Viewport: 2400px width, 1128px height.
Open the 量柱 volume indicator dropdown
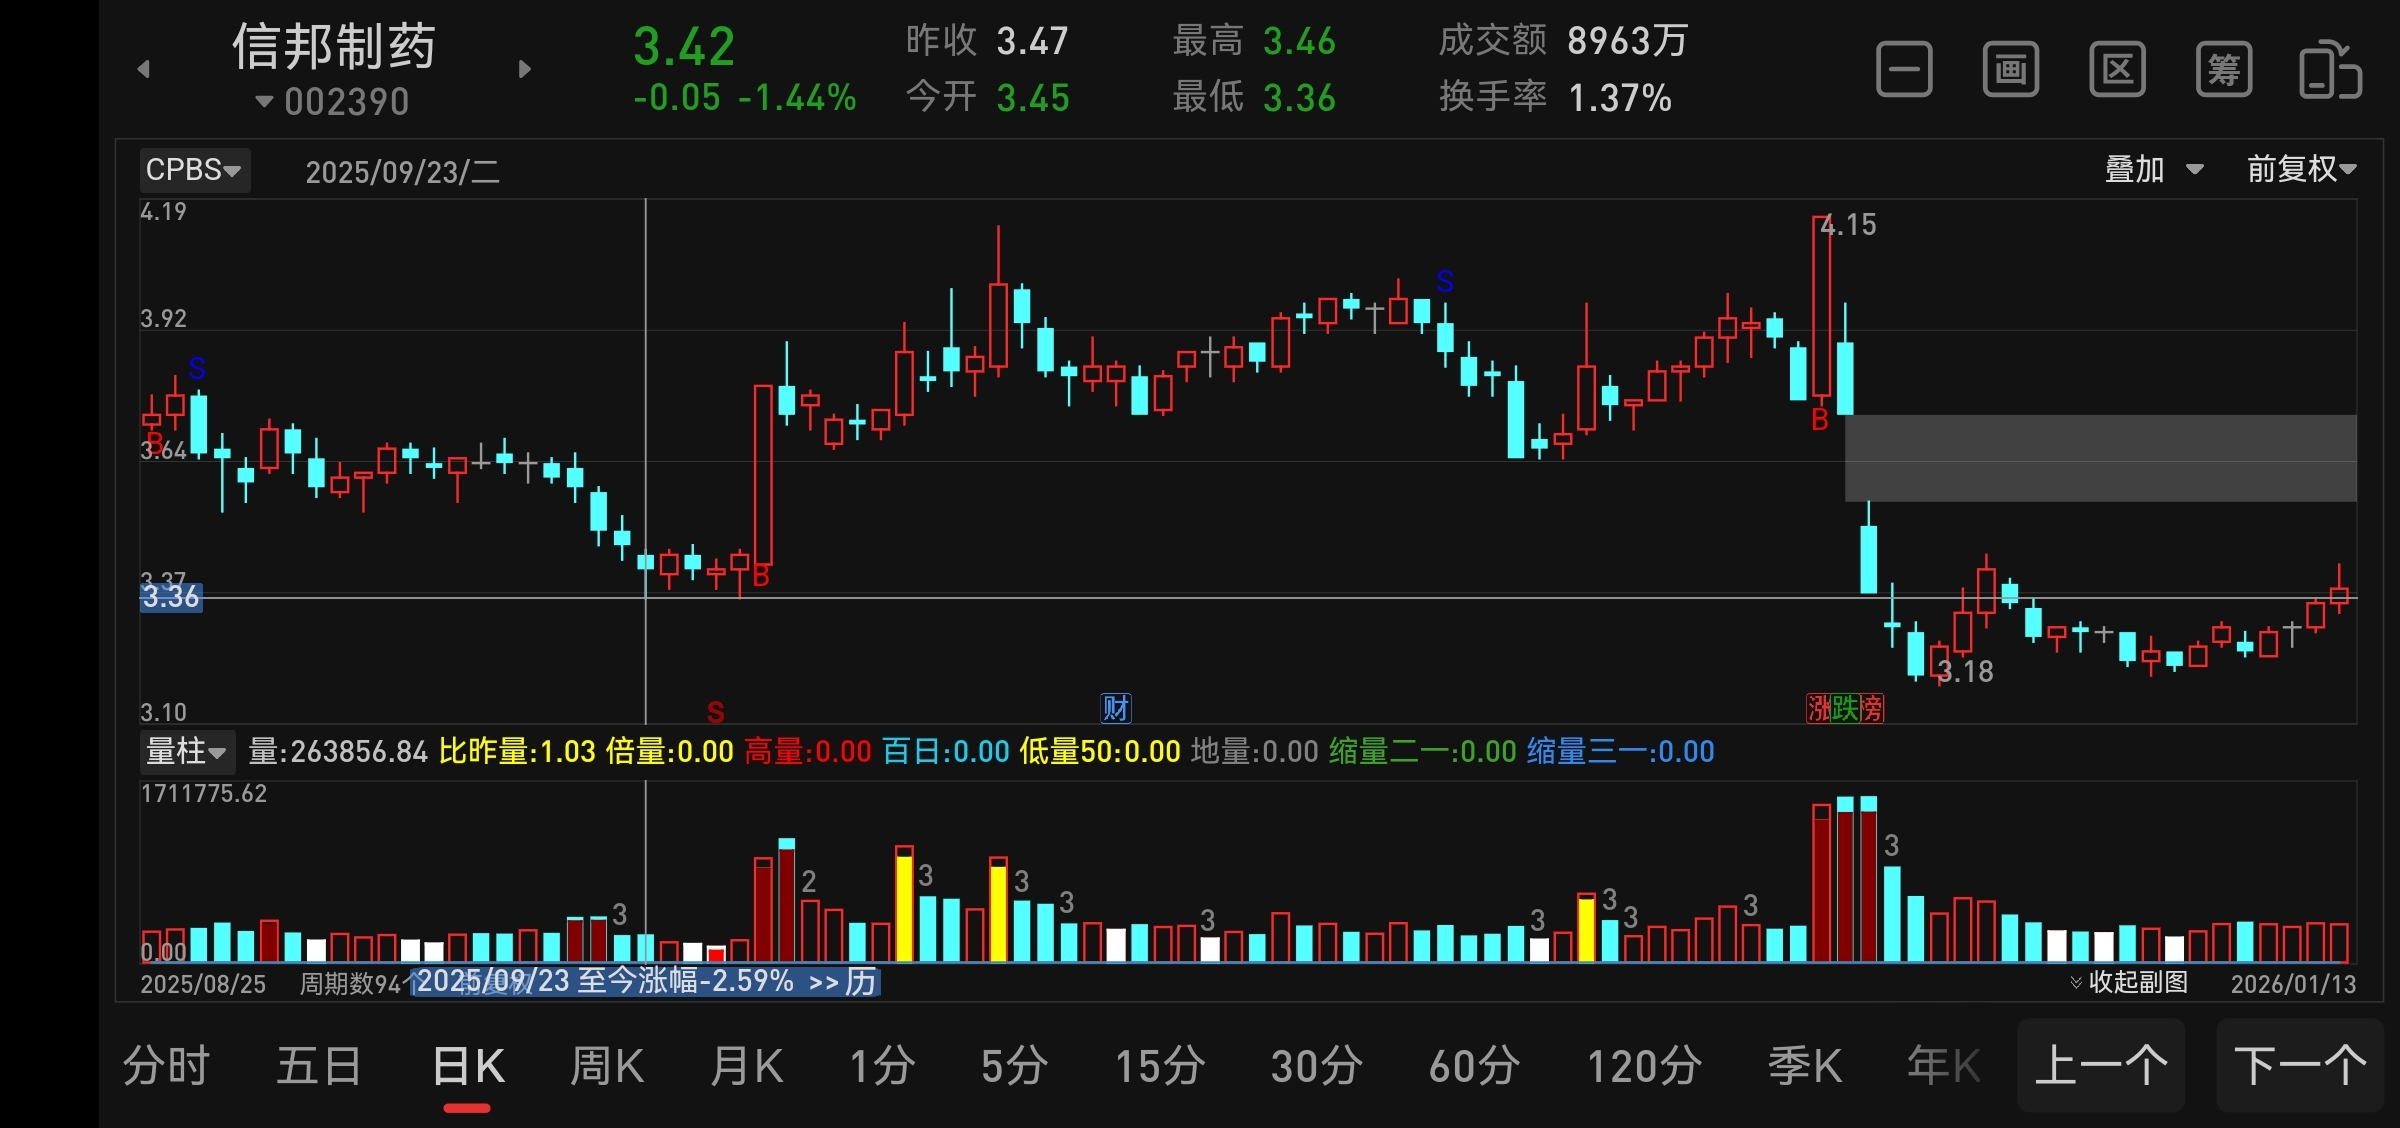[x=187, y=751]
